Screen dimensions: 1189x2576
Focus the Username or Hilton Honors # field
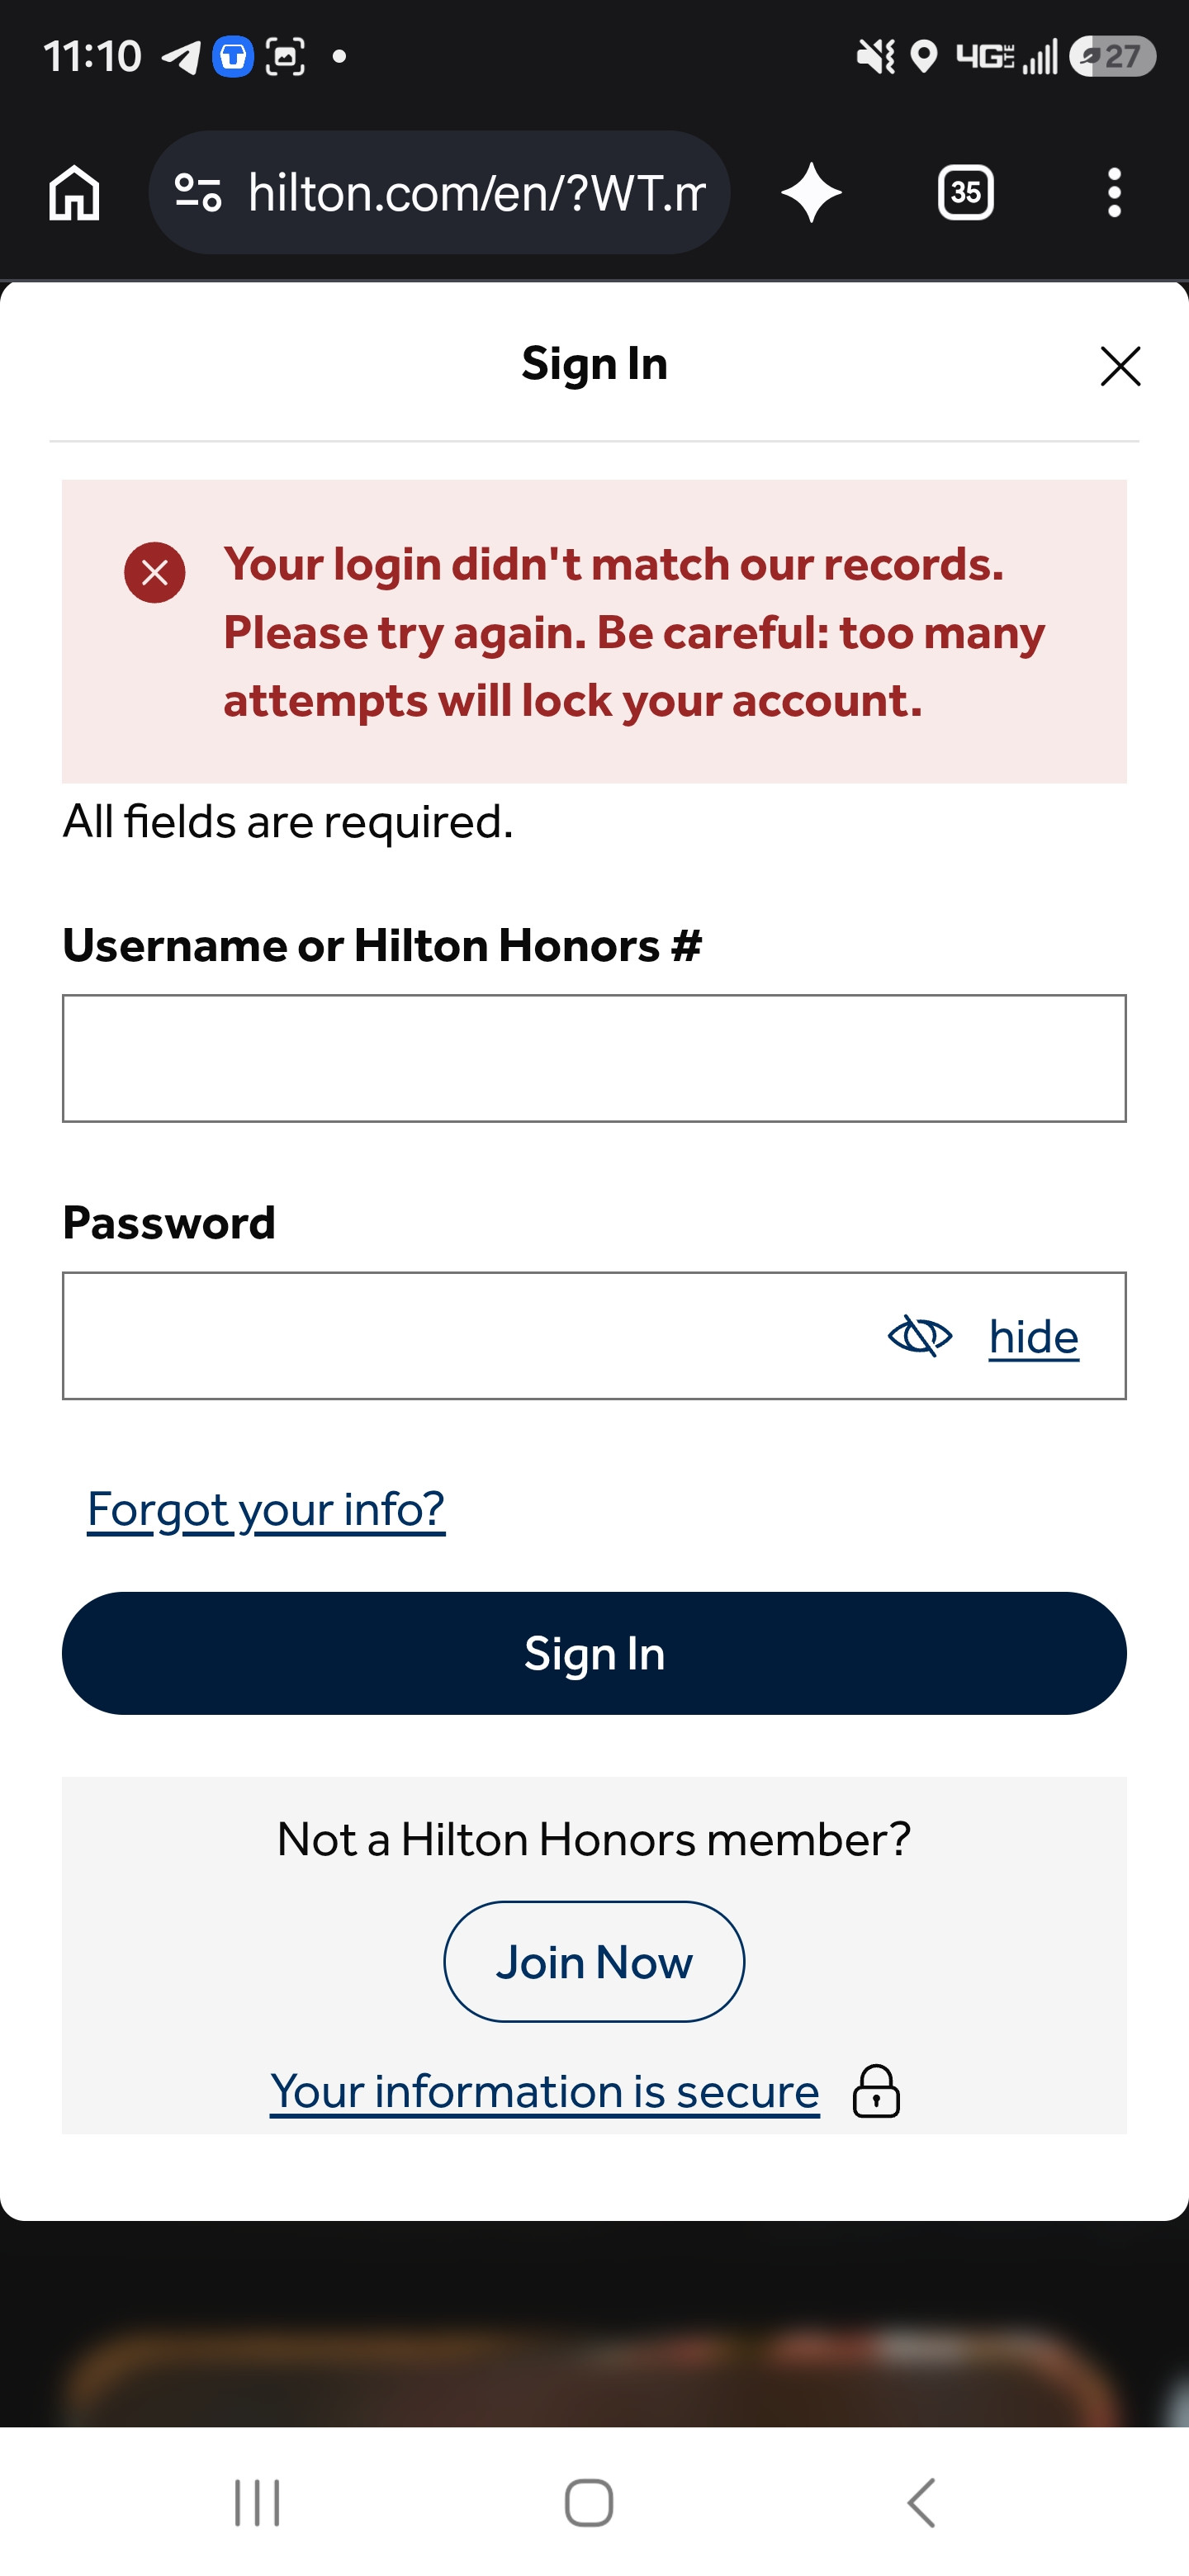coord(594,1058)
